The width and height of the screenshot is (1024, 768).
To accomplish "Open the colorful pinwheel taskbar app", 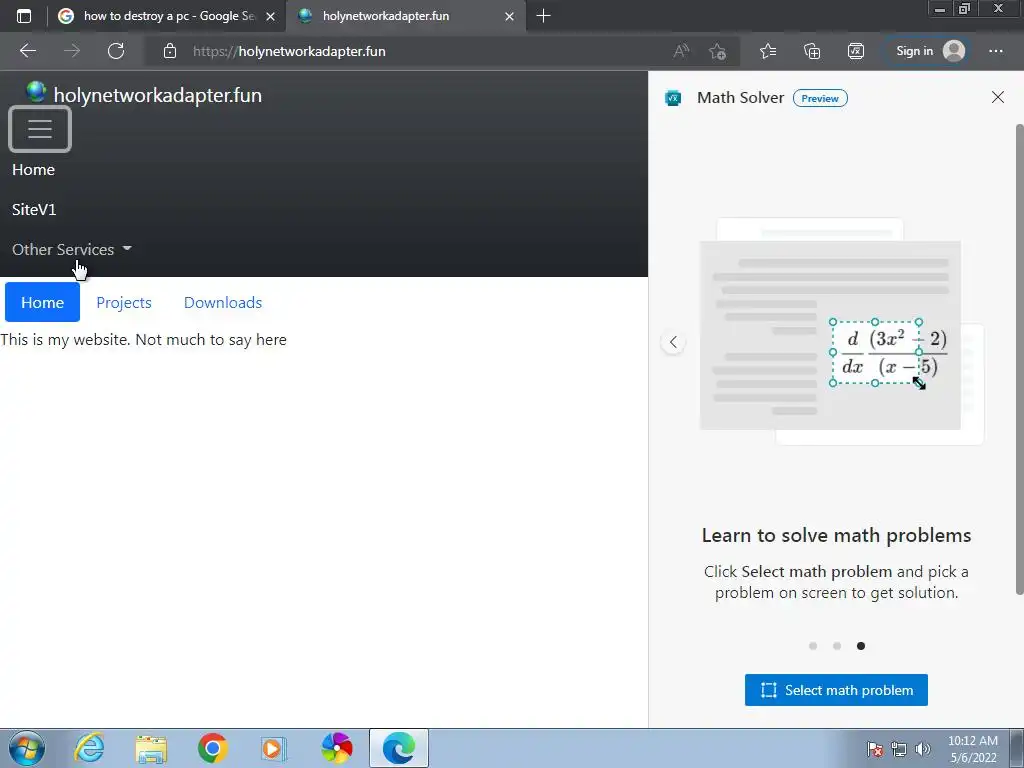I will click(x=337, y=748).
